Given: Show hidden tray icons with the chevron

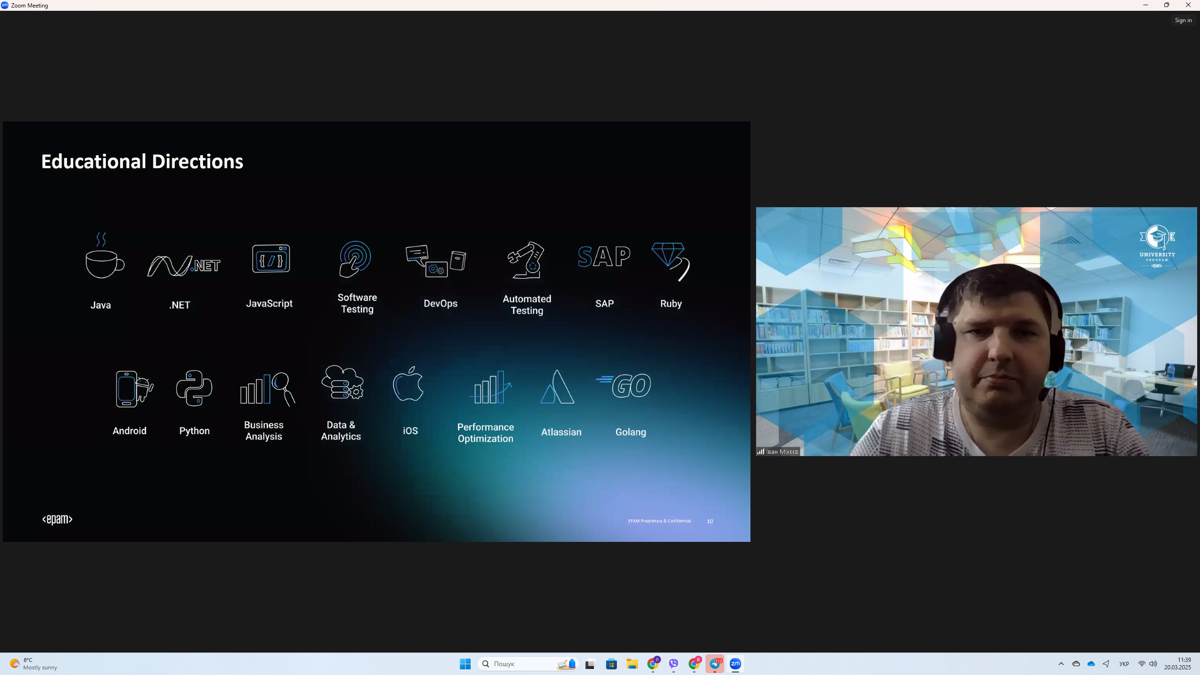Looking at the screenshot, I should 1061,664.
